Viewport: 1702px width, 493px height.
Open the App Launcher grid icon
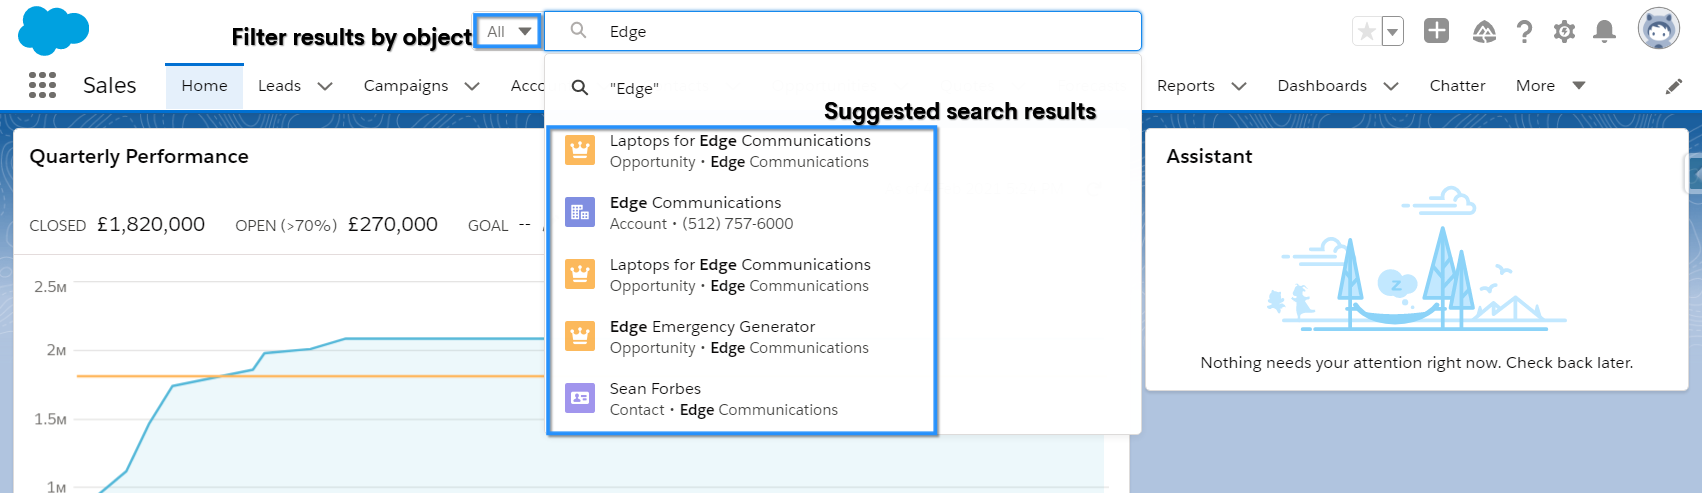42,85
